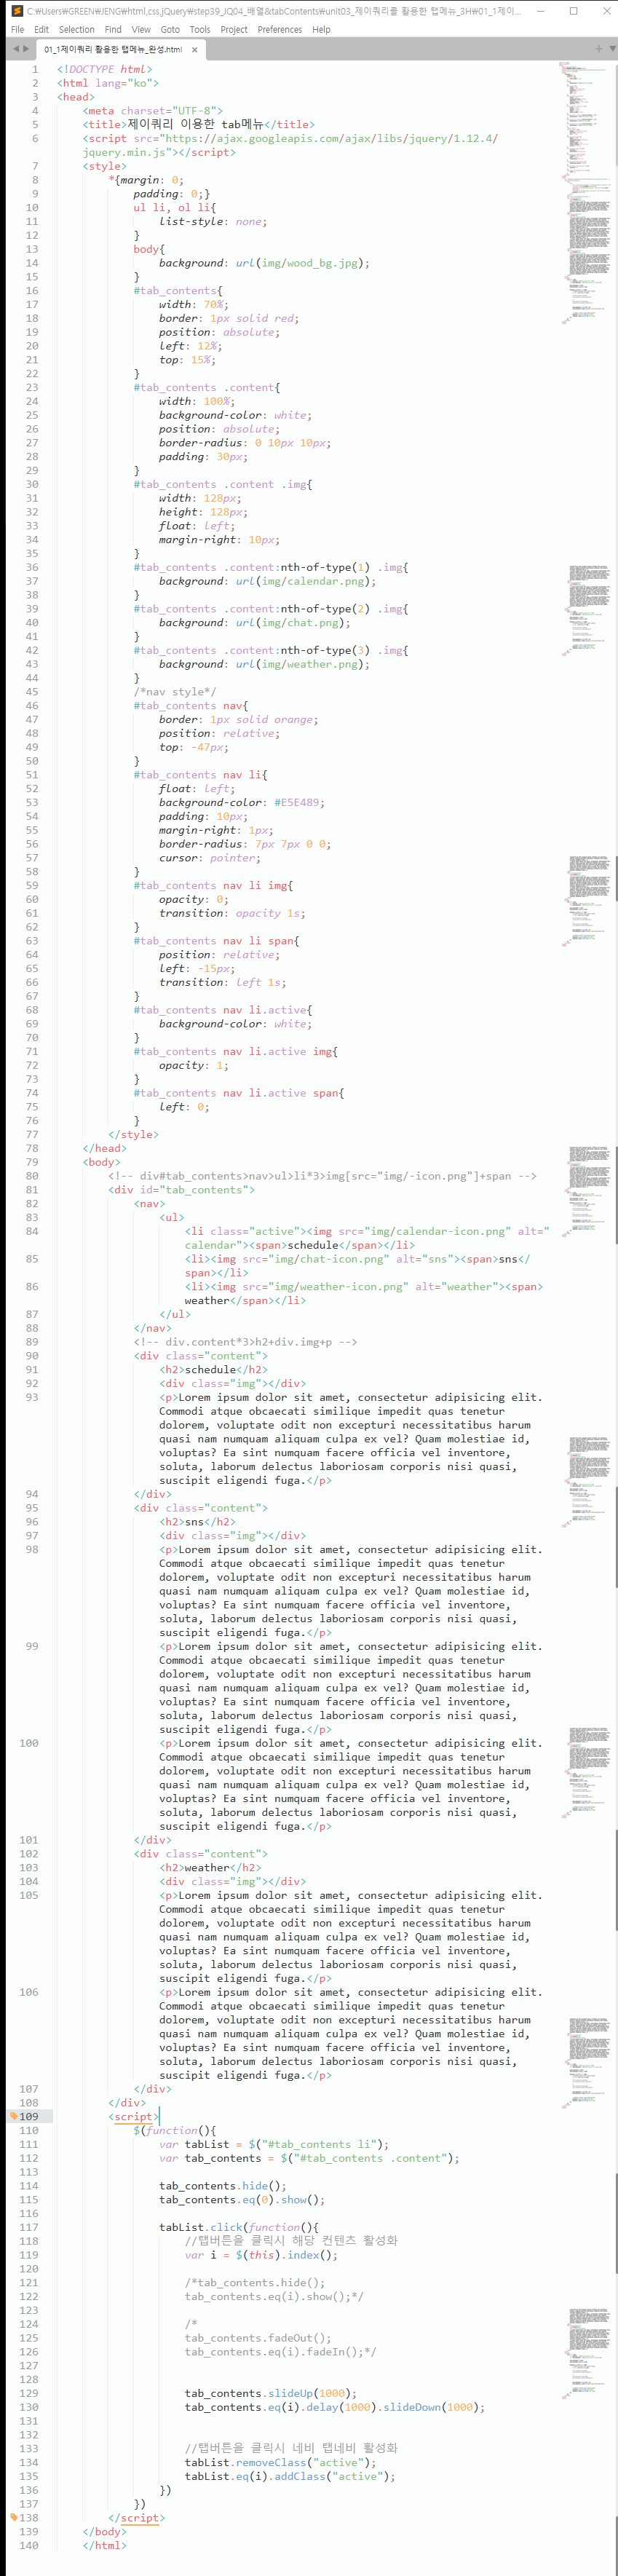Click the 'var tabList' declaration
Screen dimensions: 618x2576
[274, 2144]
